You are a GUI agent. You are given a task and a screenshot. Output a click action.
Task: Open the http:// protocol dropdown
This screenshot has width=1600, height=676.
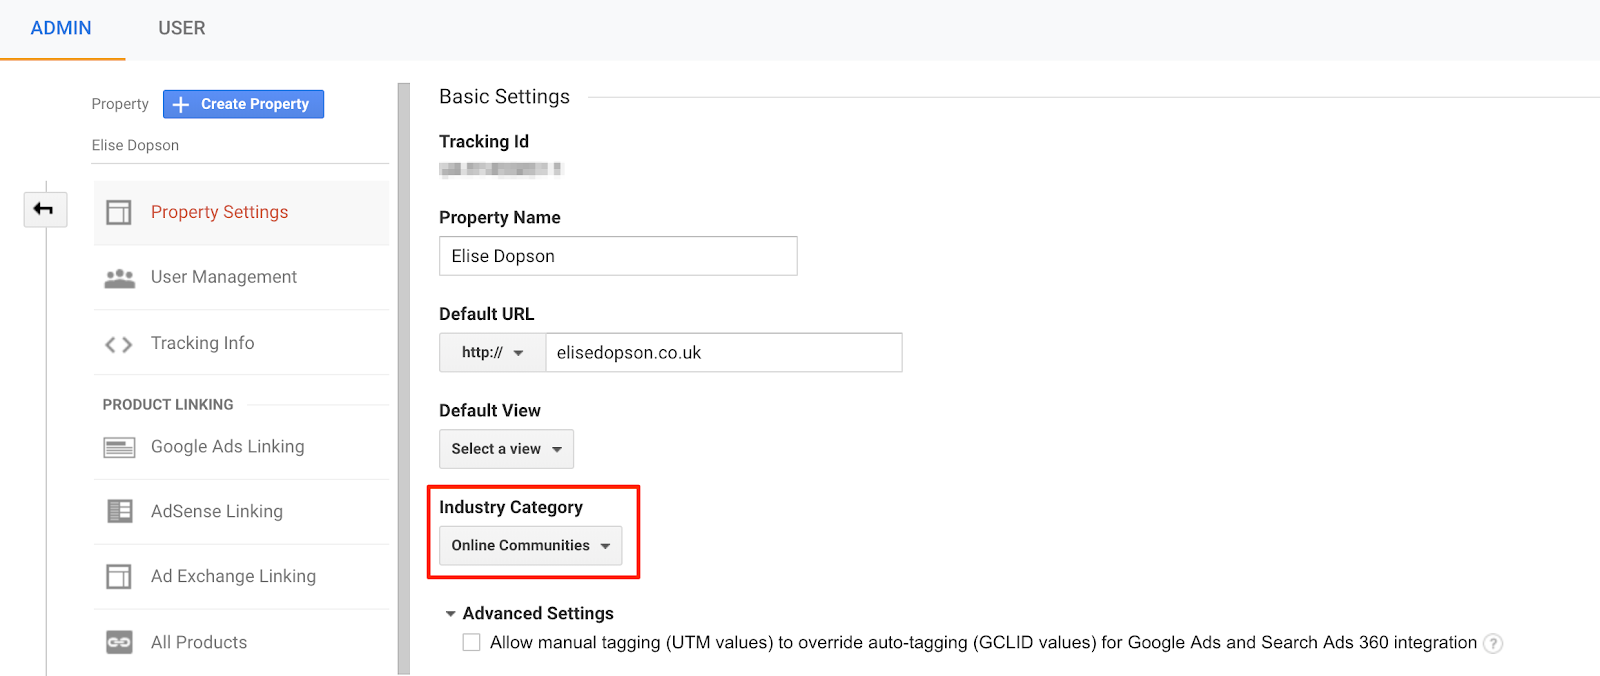click(492, 352)
